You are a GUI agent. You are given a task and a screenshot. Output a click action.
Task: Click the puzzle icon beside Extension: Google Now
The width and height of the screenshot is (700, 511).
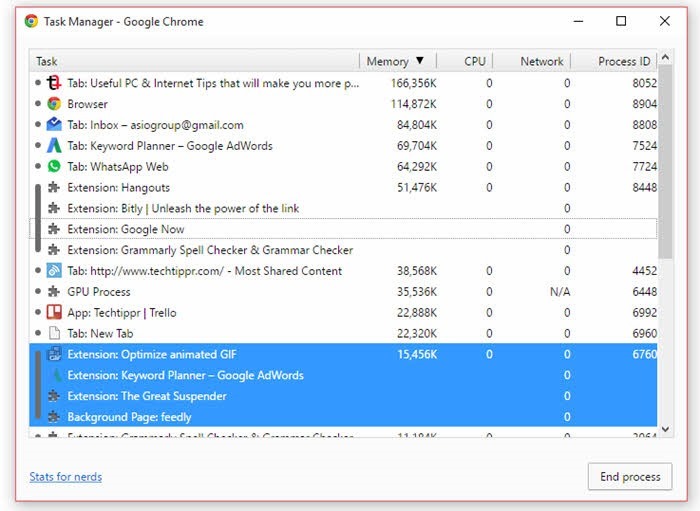[54, 229]
